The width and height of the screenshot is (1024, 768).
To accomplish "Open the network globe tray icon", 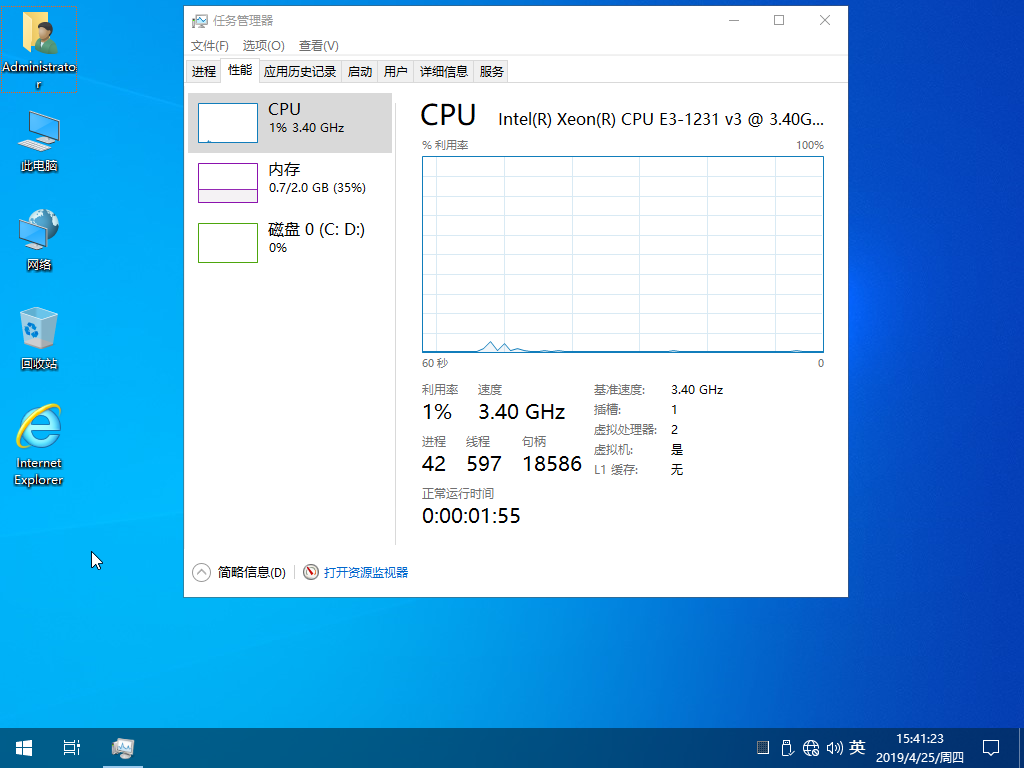I will point(811,748).
